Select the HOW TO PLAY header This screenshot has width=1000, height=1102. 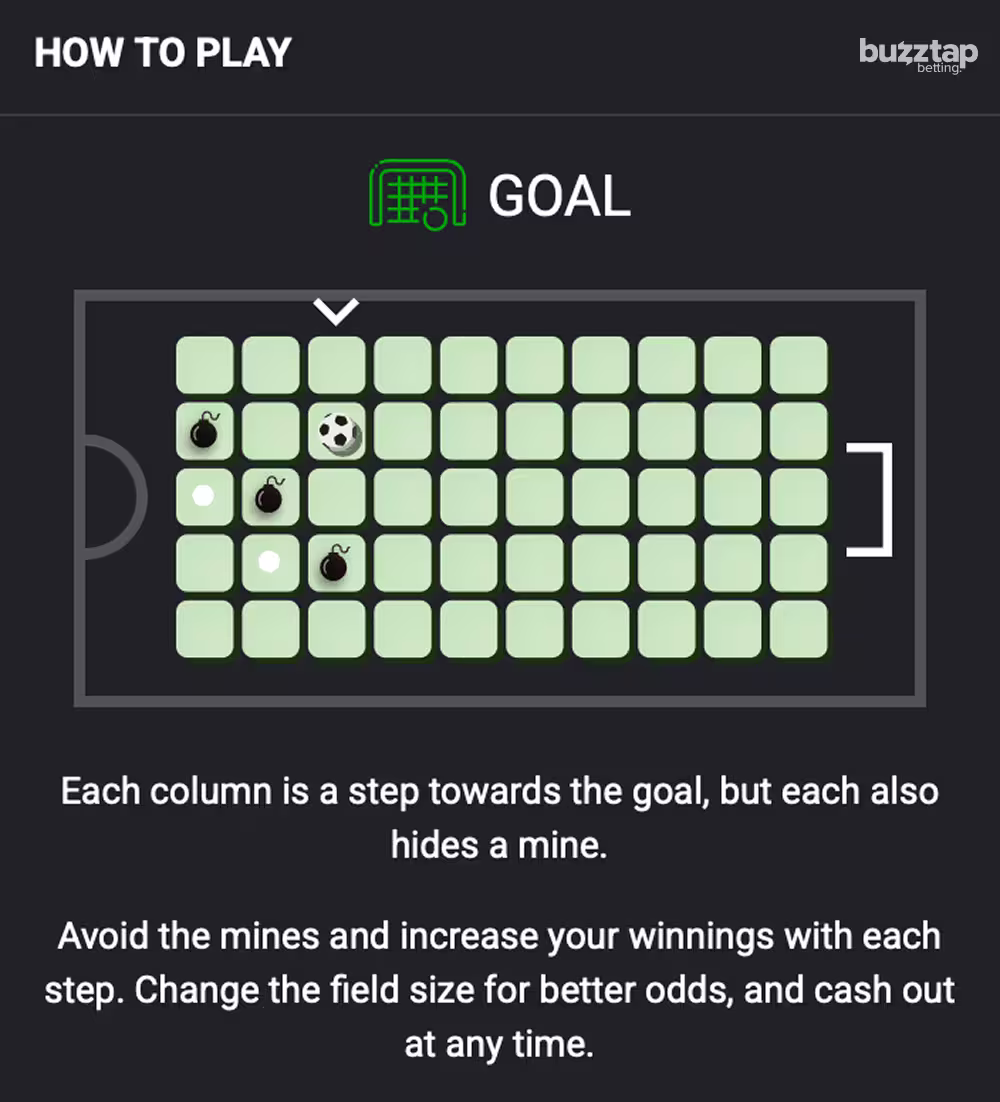pos(163,52)
